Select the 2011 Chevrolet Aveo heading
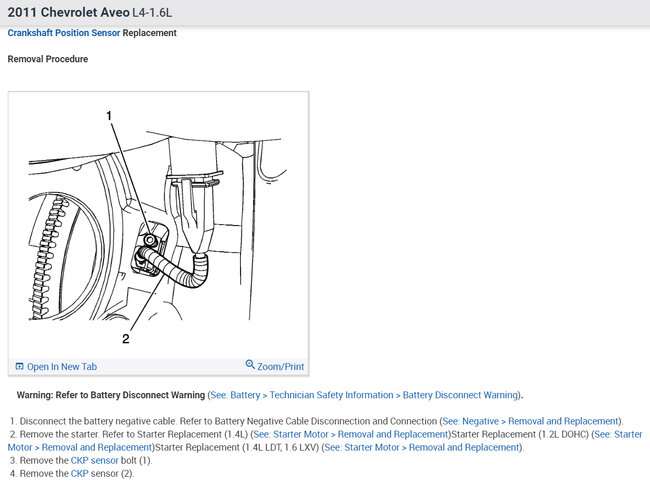 click(x=90, y=12)
